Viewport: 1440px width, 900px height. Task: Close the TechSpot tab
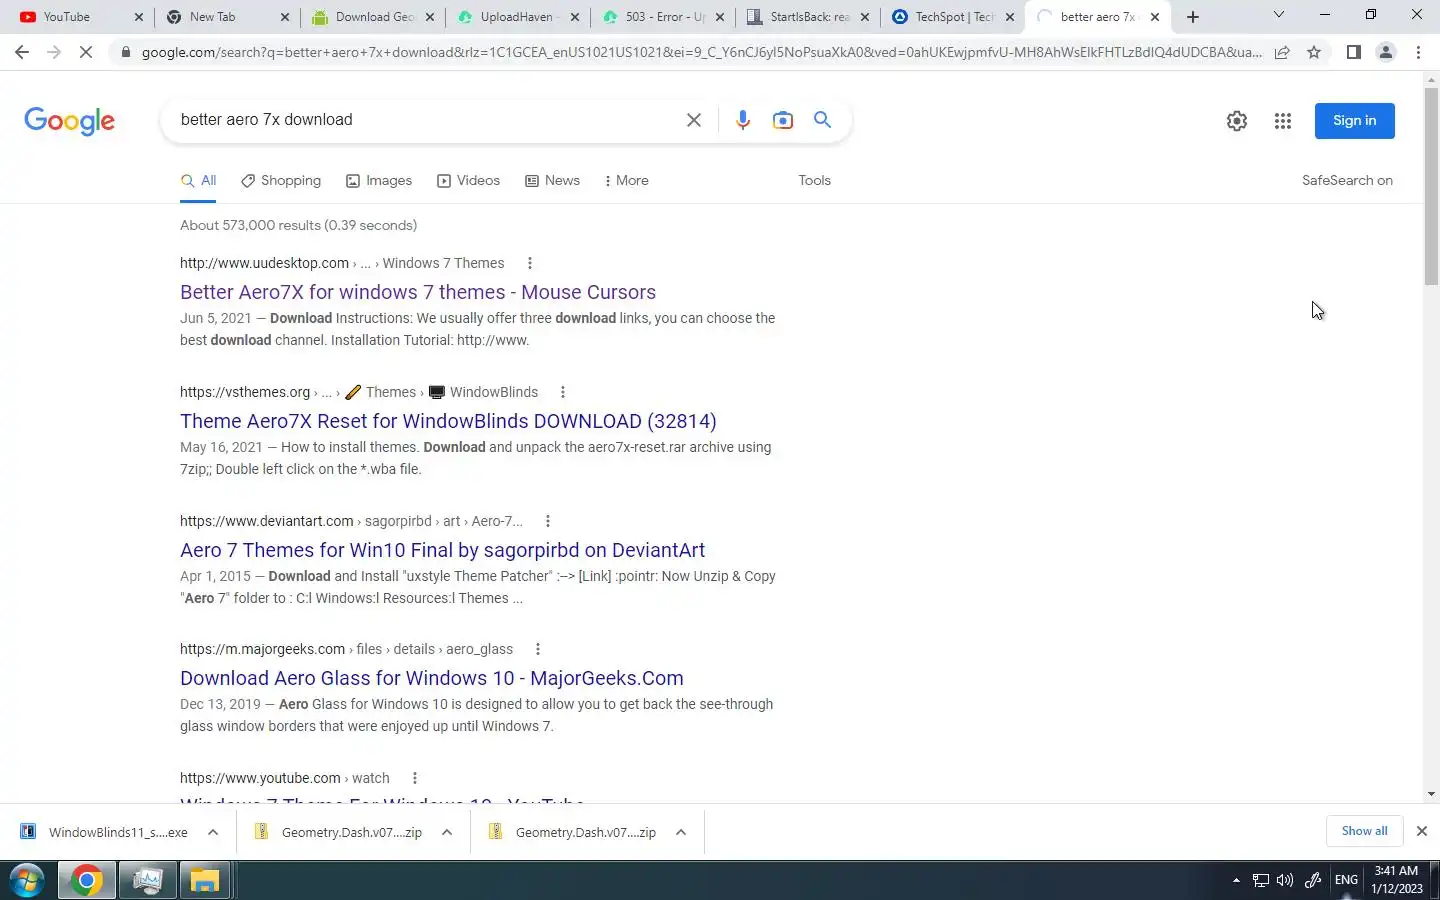(x=1010, y=17)
